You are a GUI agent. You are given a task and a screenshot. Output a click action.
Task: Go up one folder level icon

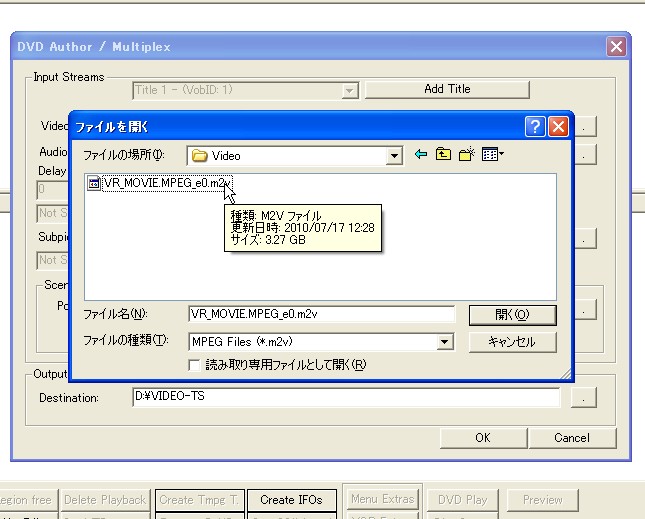tap(443, 155)
